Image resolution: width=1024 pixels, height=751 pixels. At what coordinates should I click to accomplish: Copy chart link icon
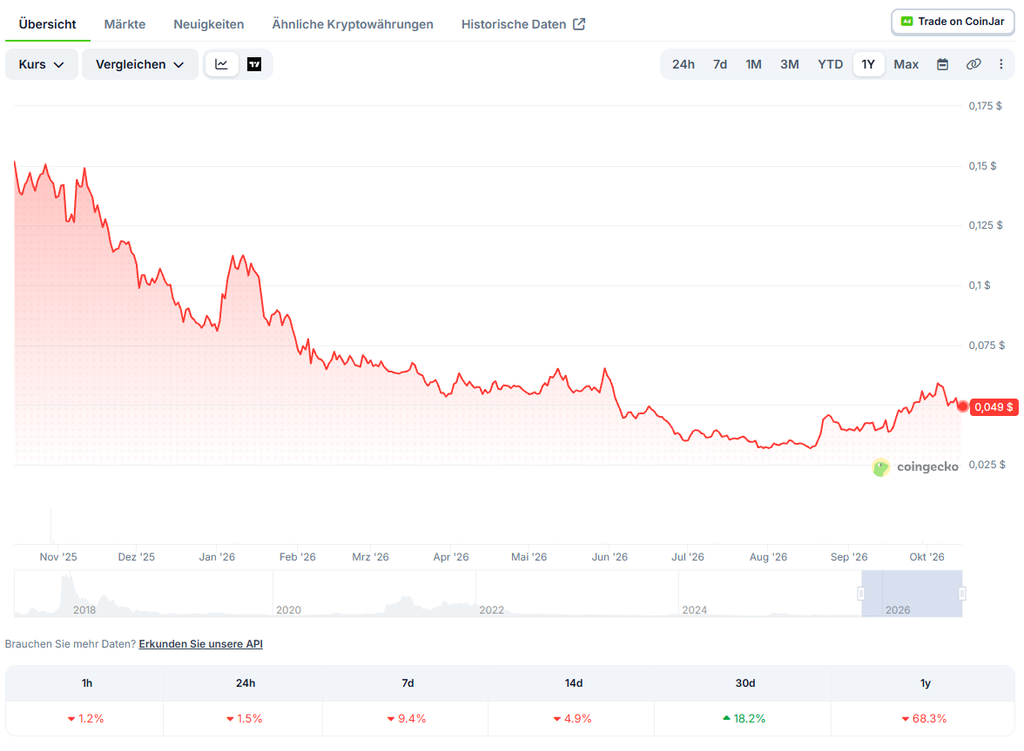[x=973, y=64]
